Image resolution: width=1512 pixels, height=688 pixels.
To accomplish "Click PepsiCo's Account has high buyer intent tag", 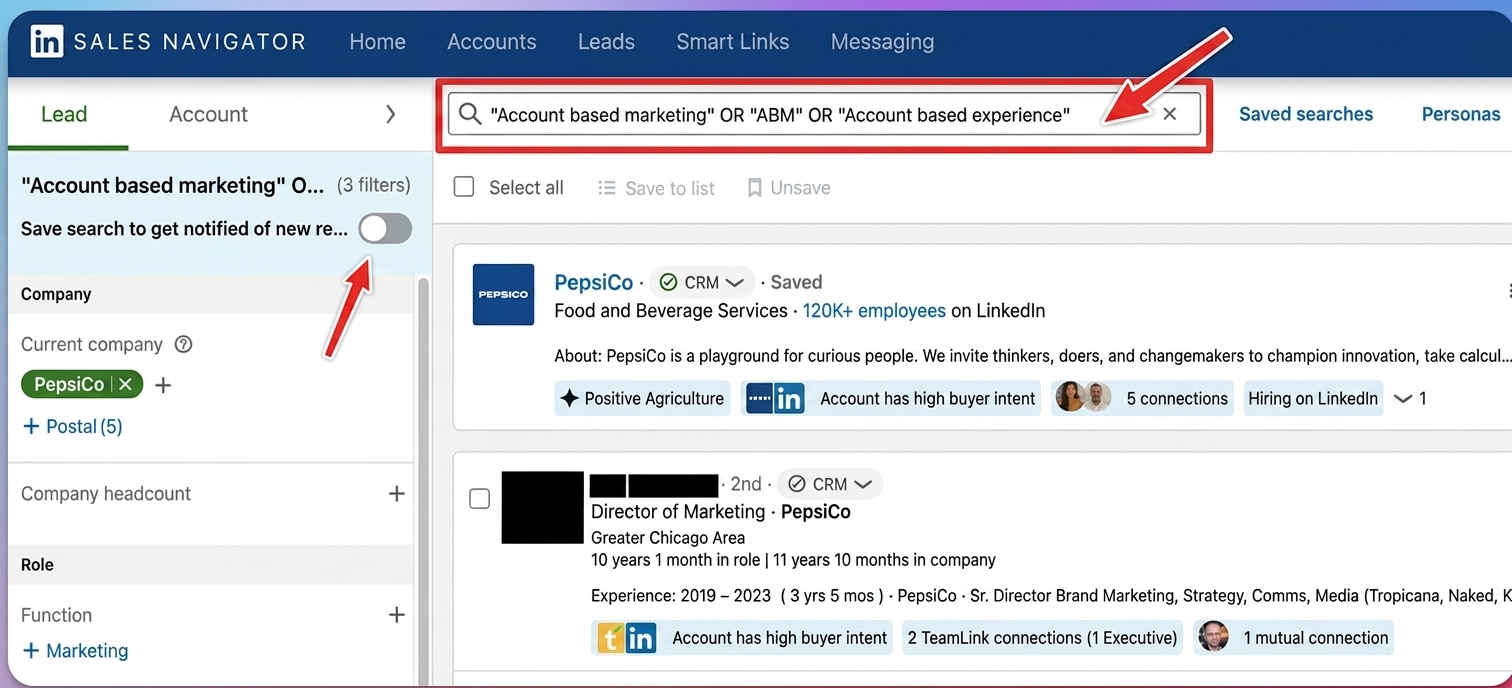I will pyautogui.click(x=893, y=398).
